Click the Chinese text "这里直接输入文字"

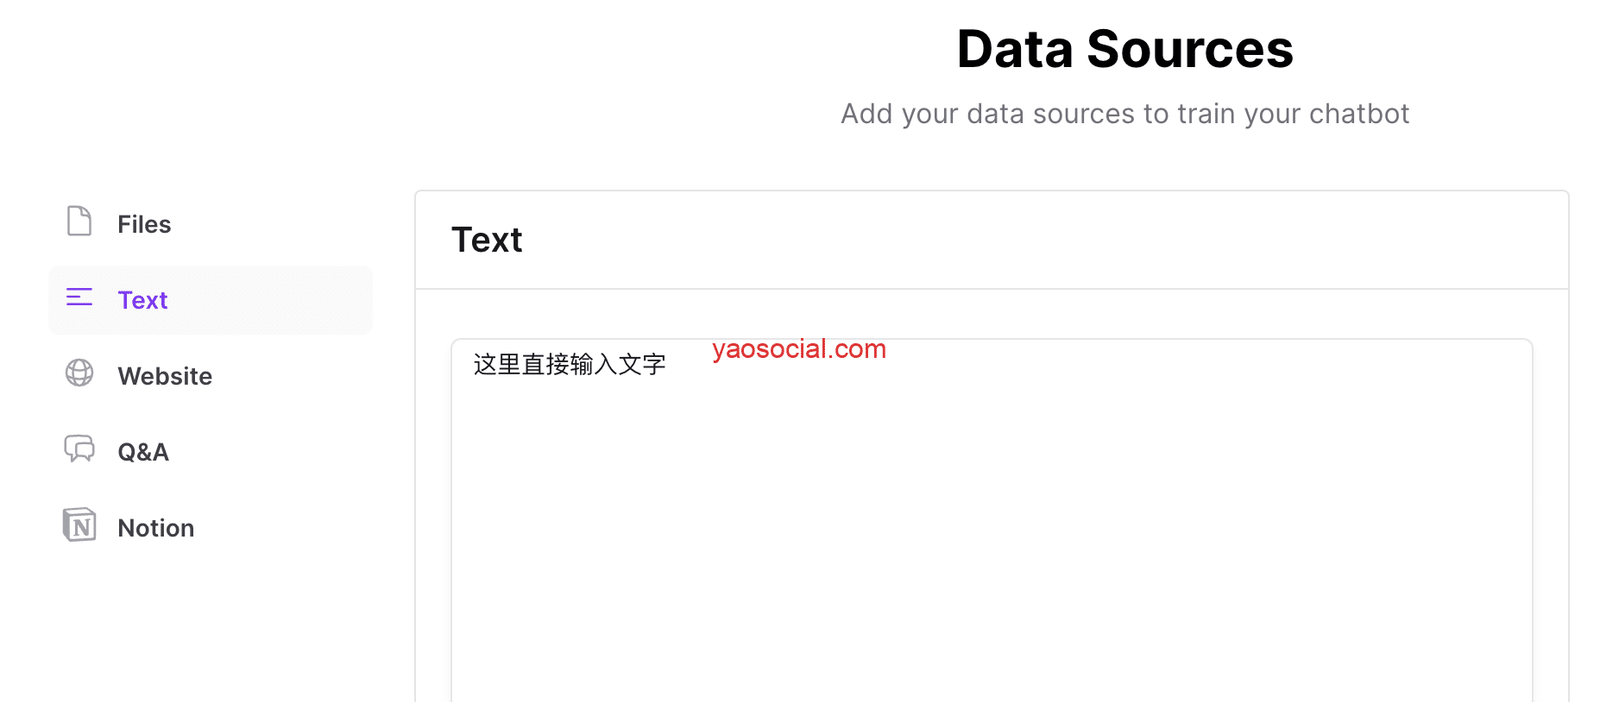[x=569, y=365]
